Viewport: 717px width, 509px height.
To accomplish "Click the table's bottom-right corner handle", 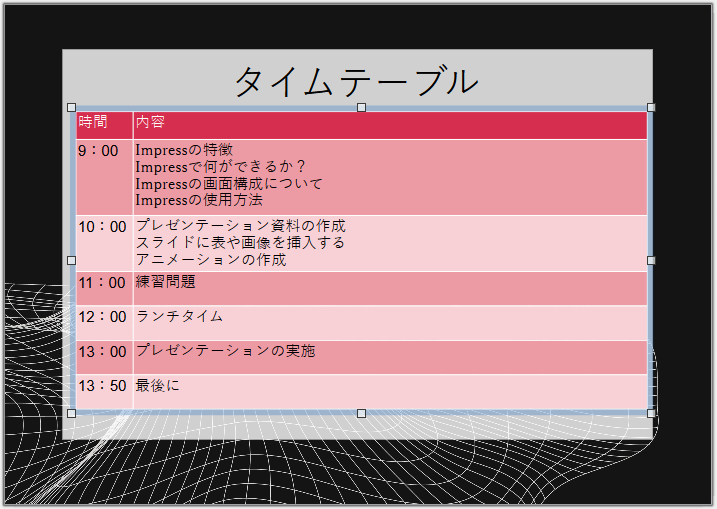I will [x=651, y=413].
